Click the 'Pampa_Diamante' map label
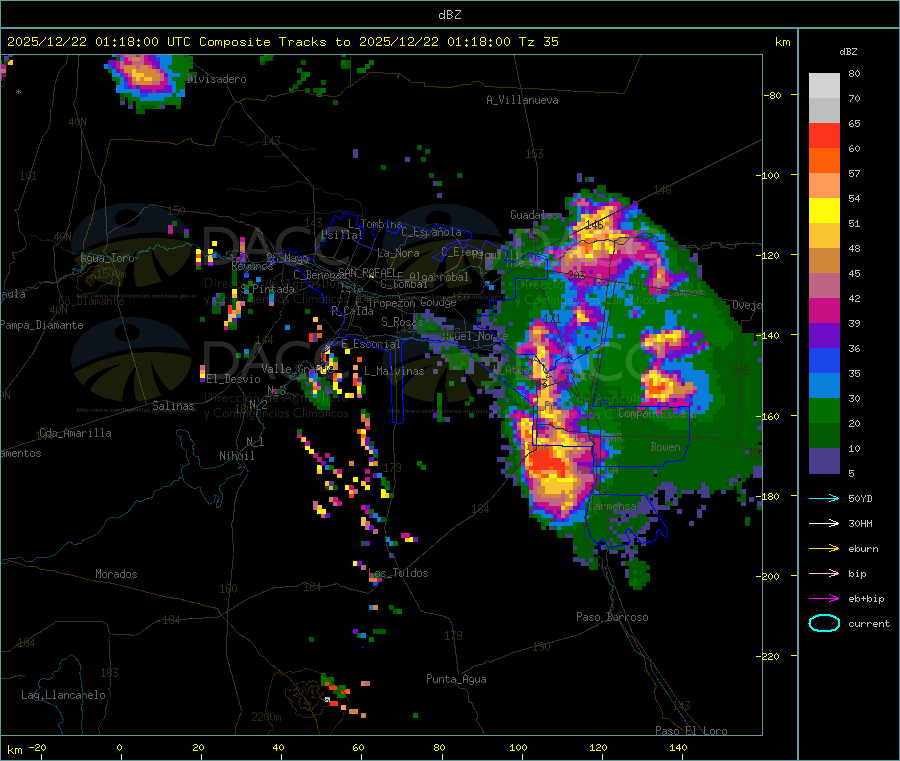Viewport: 900px width, 761px height. [41, 325]
